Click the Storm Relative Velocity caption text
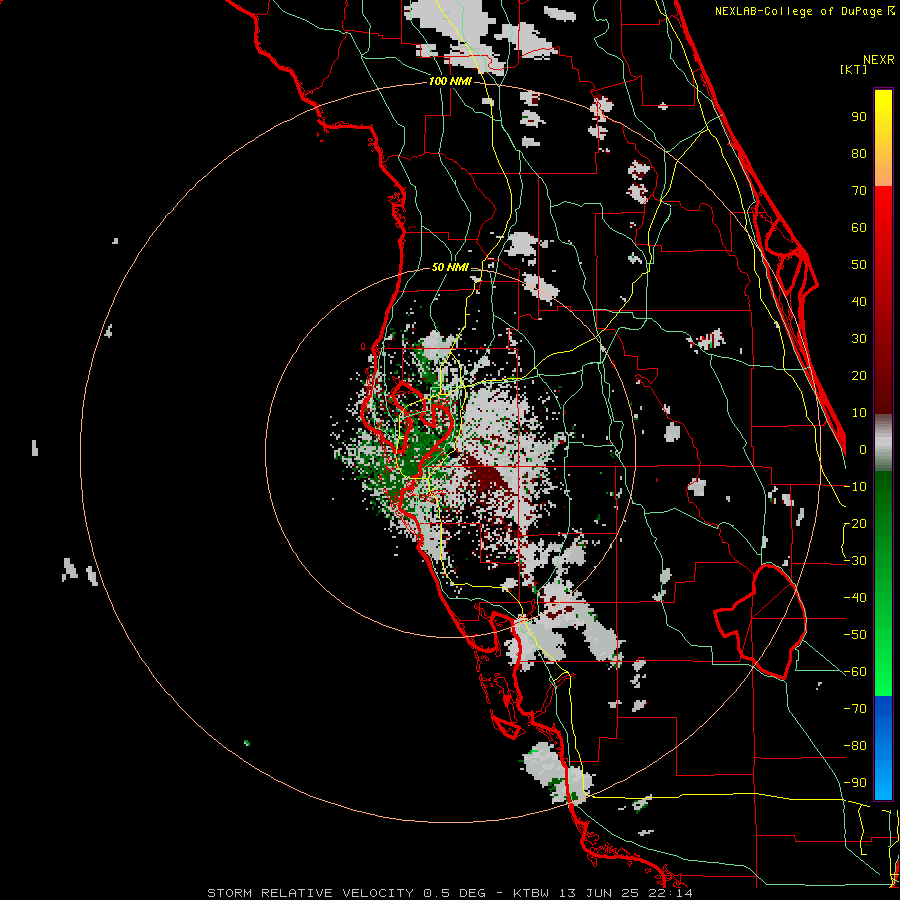Image resolution: width=900 pixels, height=900 pixels. [x=450, y=893]
